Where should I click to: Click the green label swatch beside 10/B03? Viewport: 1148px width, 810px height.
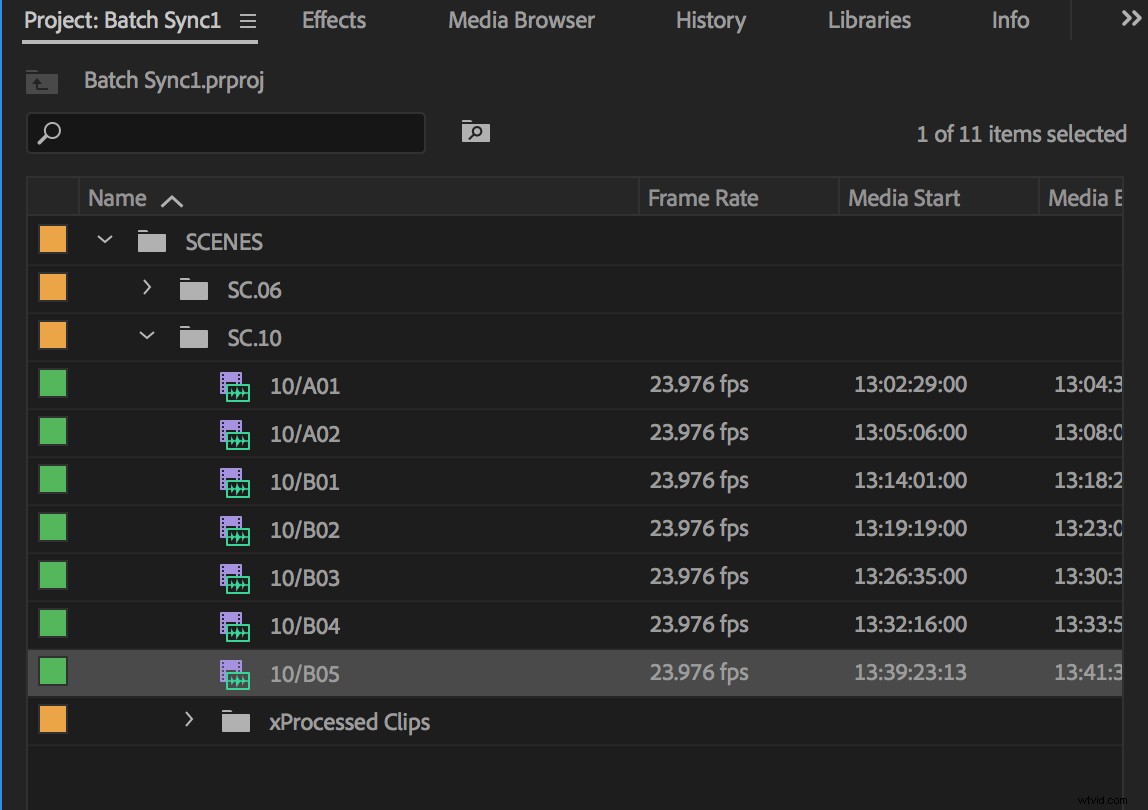pyautogui.click(x=52, y=575)
